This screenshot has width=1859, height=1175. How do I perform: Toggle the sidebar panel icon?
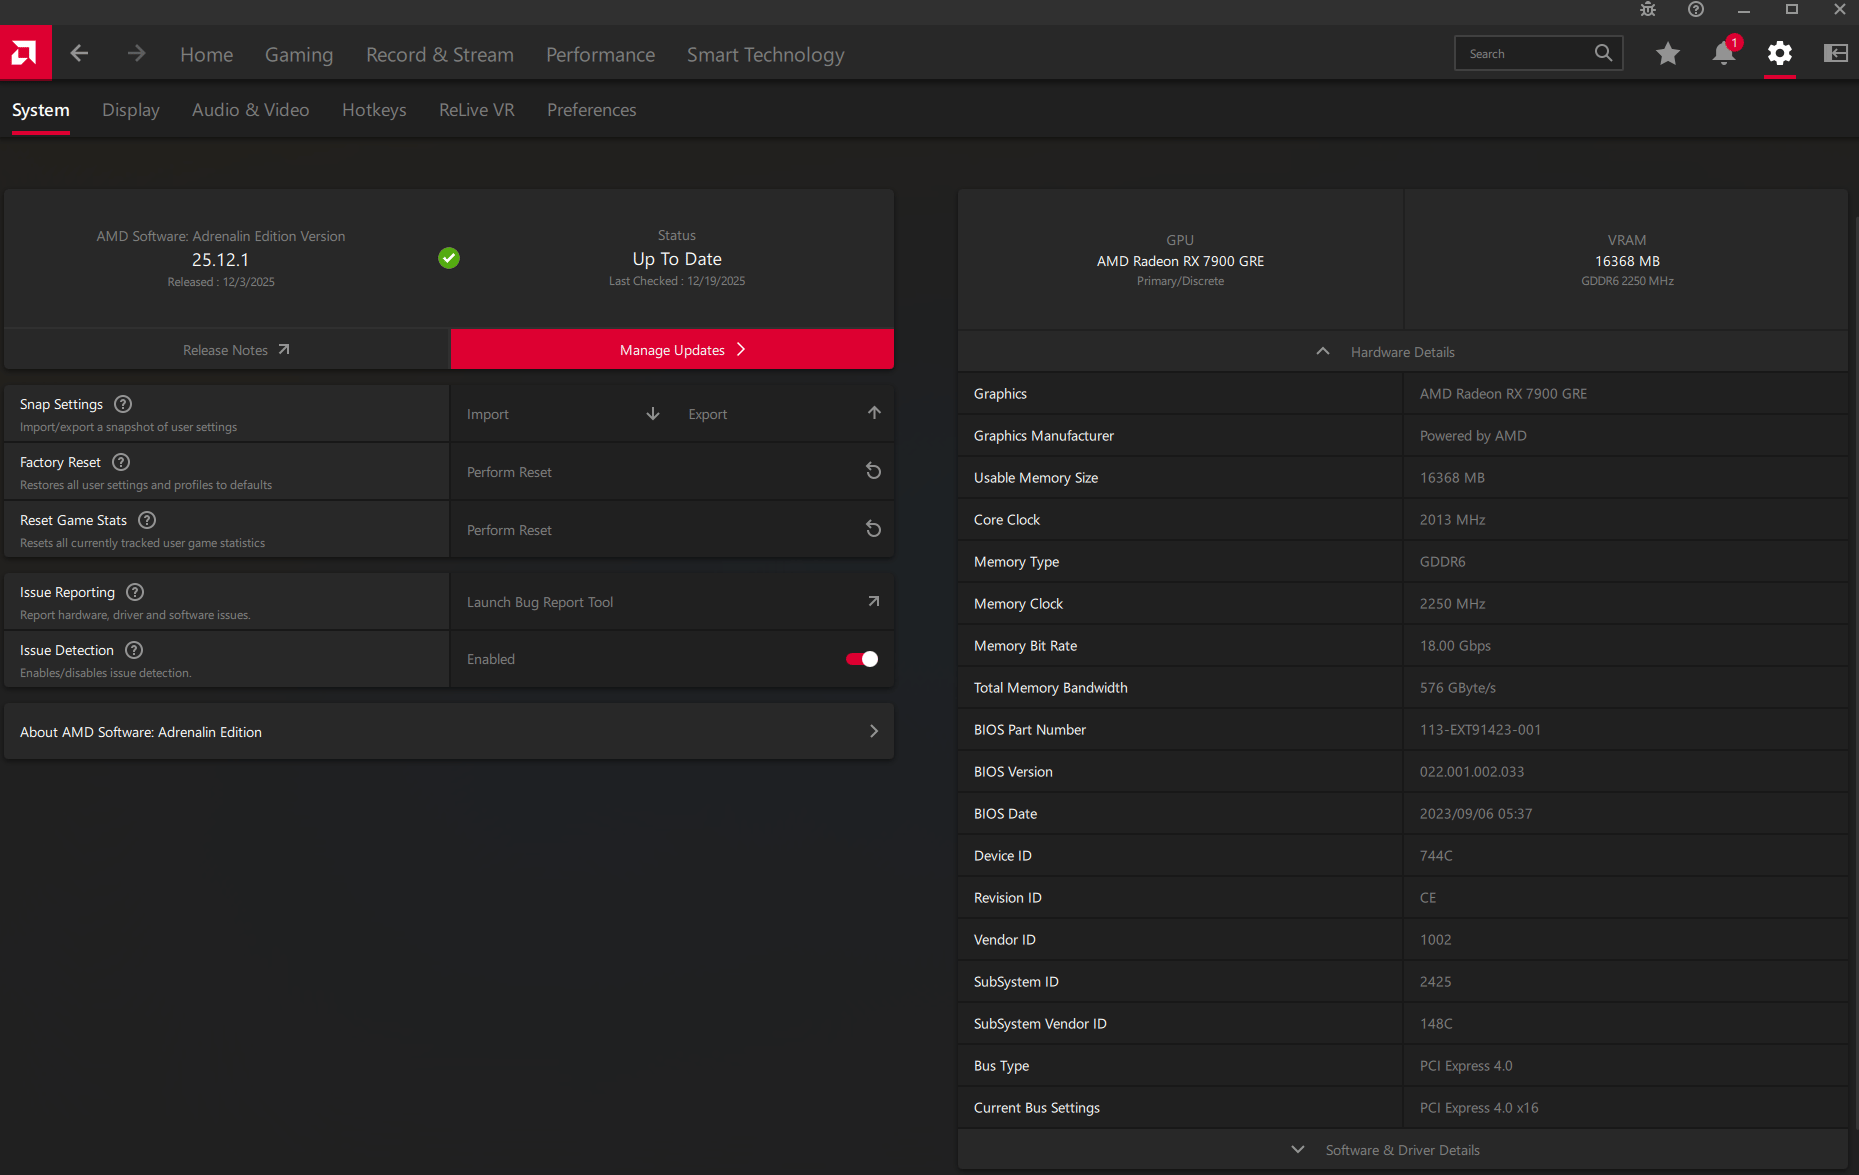coord(1836,53)
